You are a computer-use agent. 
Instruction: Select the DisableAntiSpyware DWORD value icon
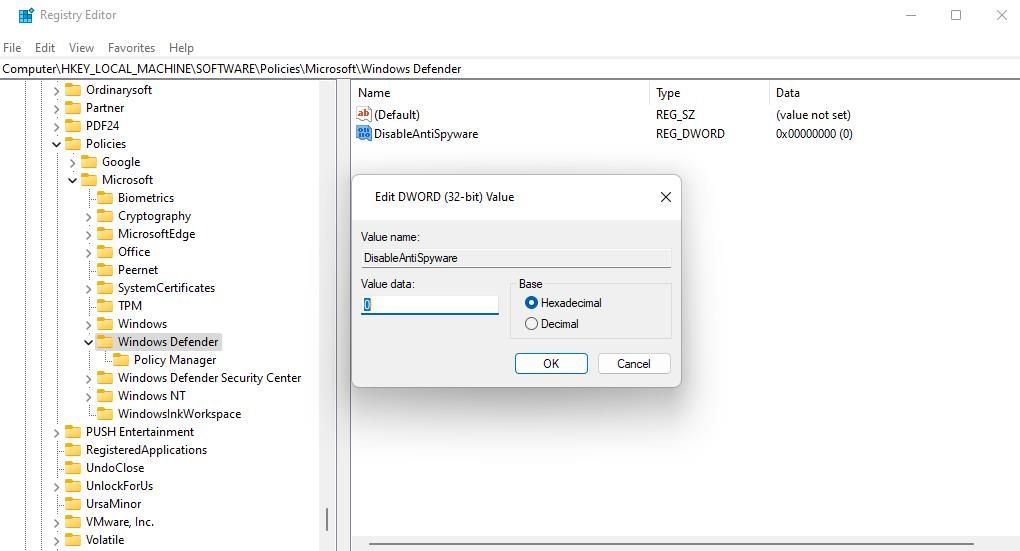364,133
